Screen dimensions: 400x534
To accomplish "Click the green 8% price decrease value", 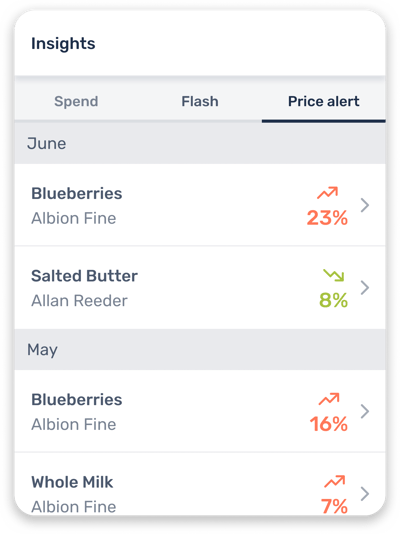I will click(x=334, y=300).
